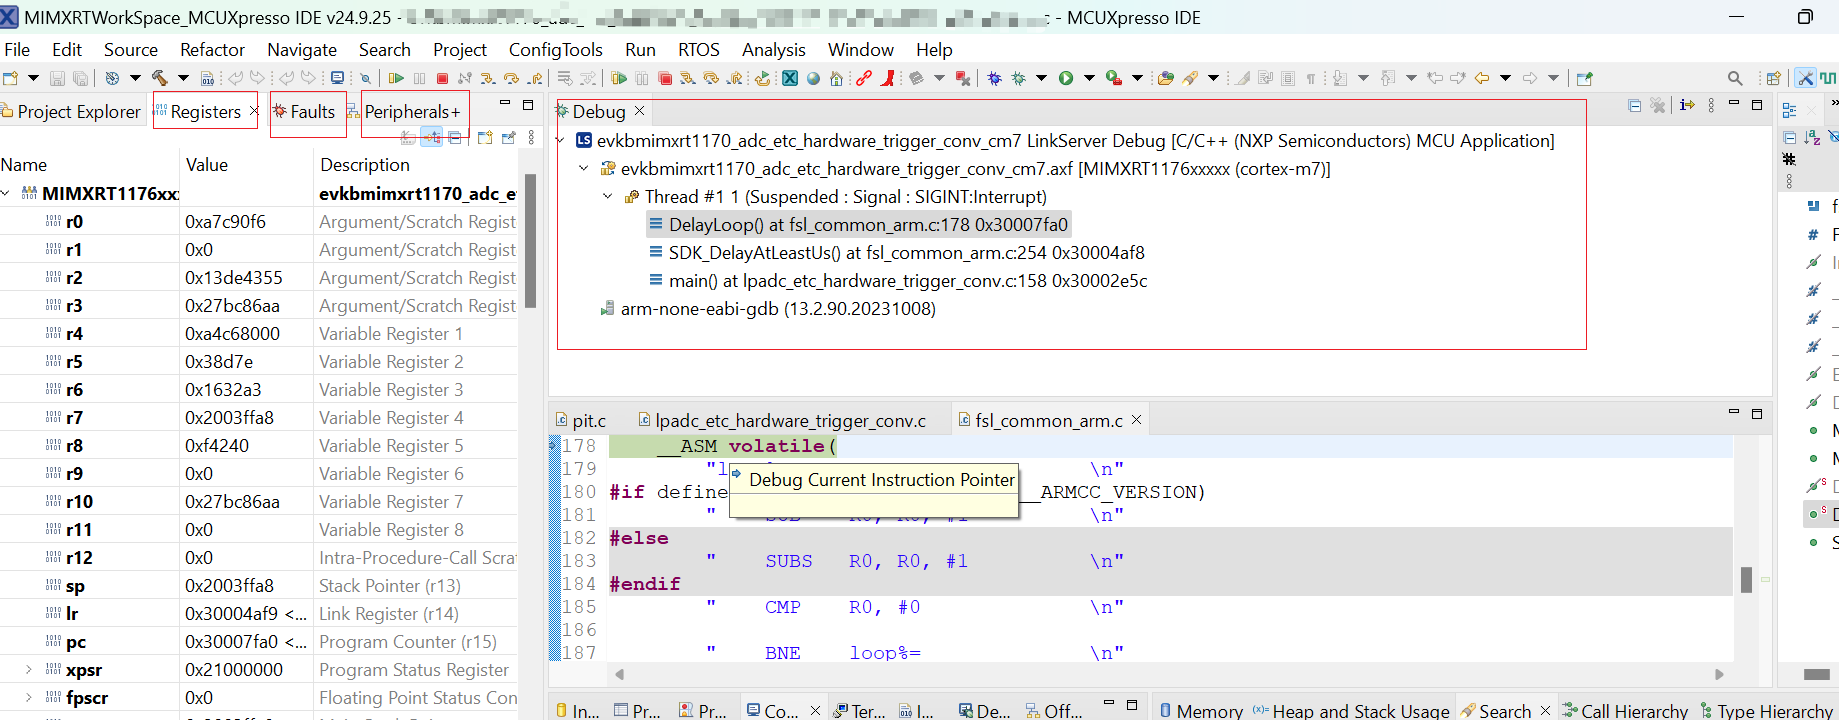Click Remove All Terminated launches icon
Image resolution: width=1839 pixels, height=720 pixels.
coord(1658,105)
